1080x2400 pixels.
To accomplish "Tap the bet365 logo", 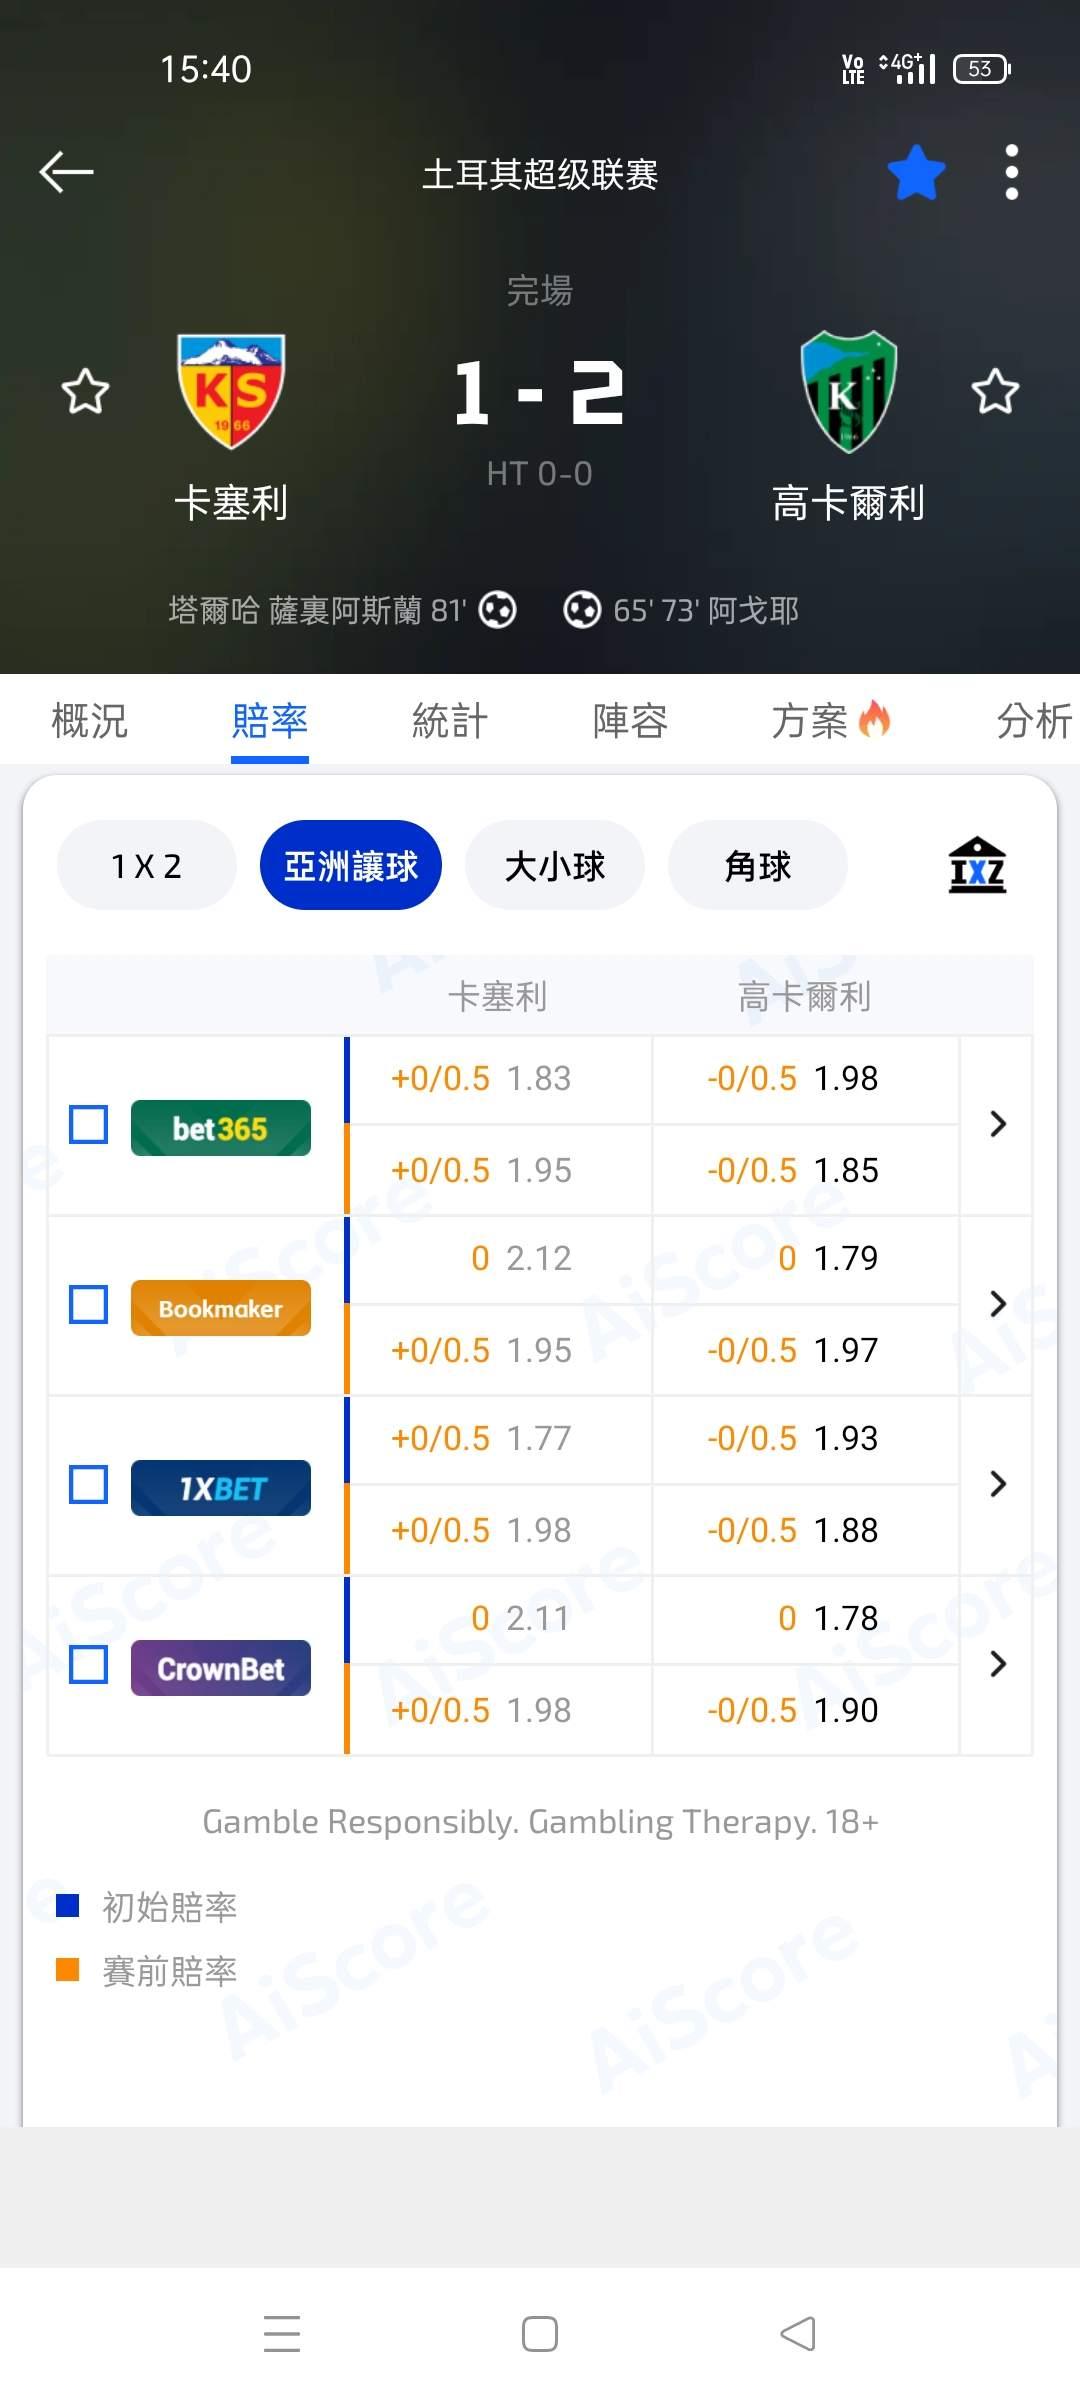I will coord(221,1128).
